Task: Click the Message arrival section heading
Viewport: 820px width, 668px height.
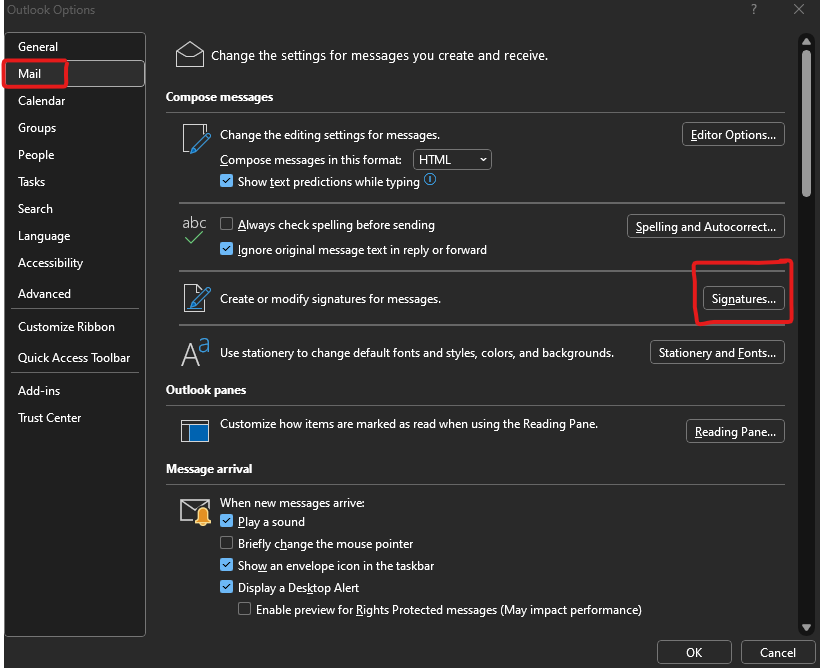Action: 209,469
